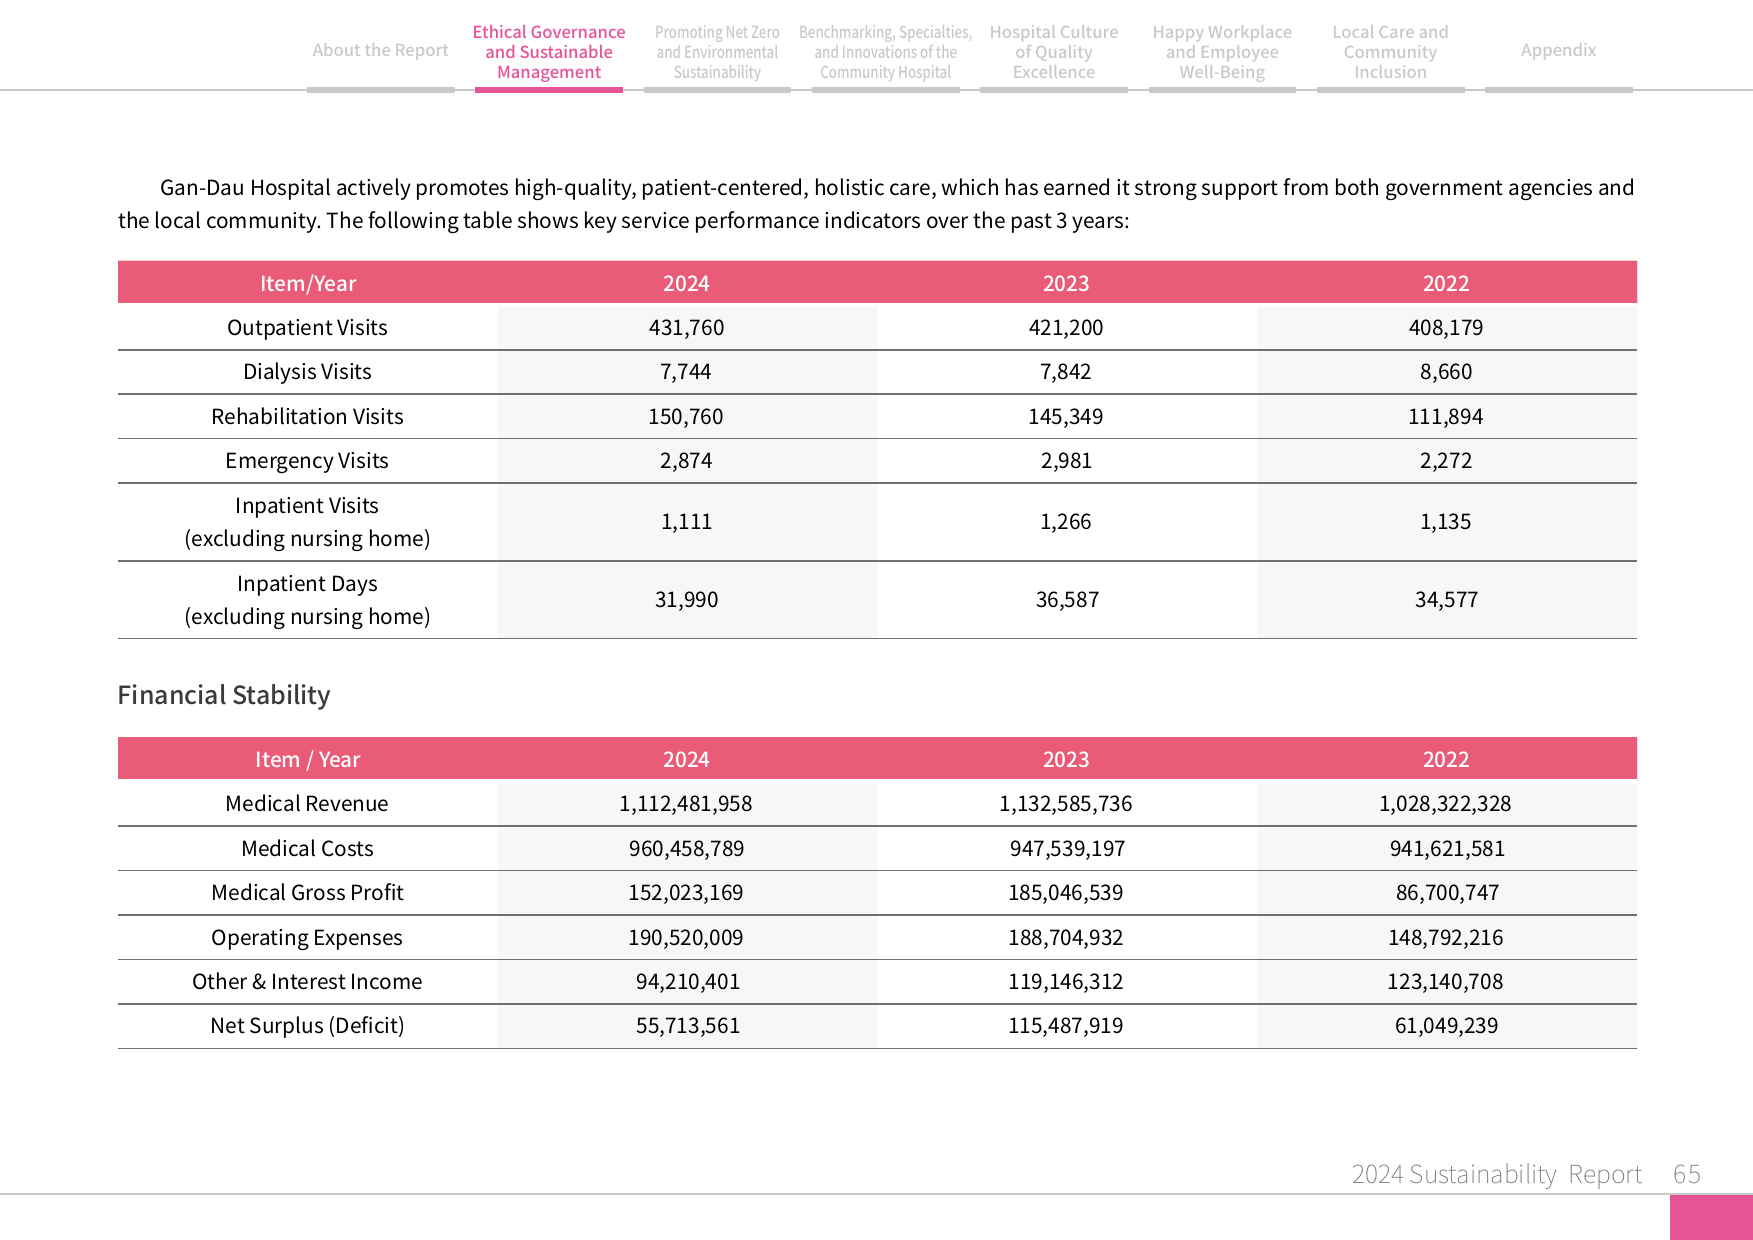Select the 119,146,312 interest income value
Viewport: 1753px width, 1240px height.
click(1066, 982)
